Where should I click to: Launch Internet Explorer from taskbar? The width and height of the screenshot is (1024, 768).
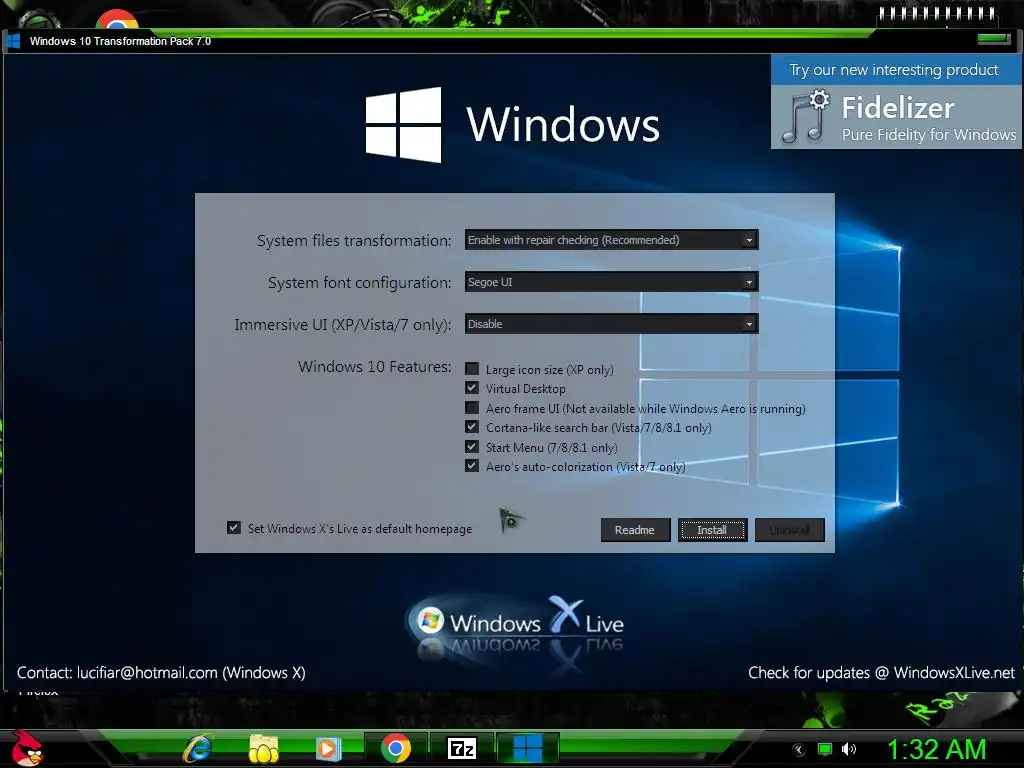pyautogui.click(x=198, y=748)
